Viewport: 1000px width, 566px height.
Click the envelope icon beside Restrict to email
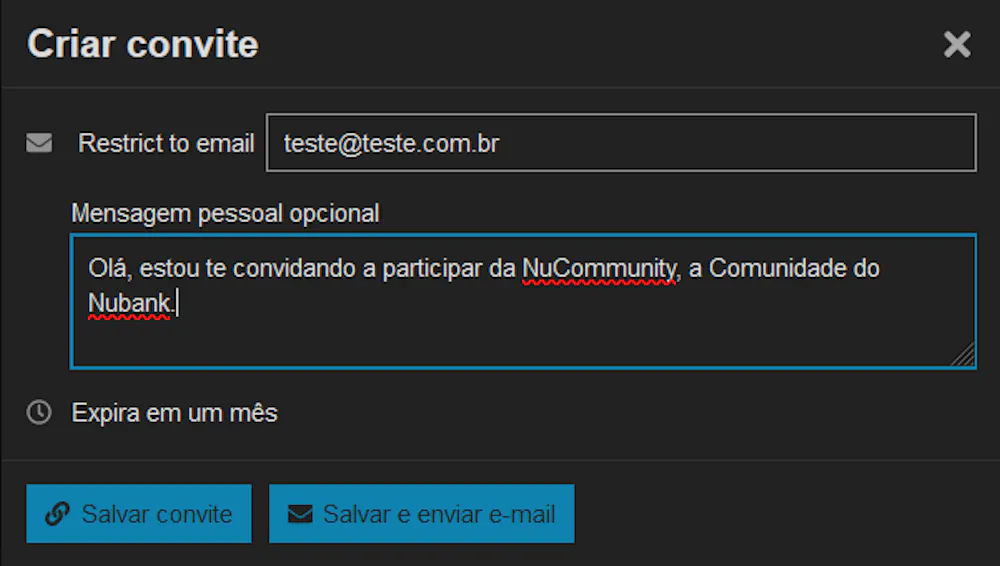pyautogui.click(x=39, y=144)
